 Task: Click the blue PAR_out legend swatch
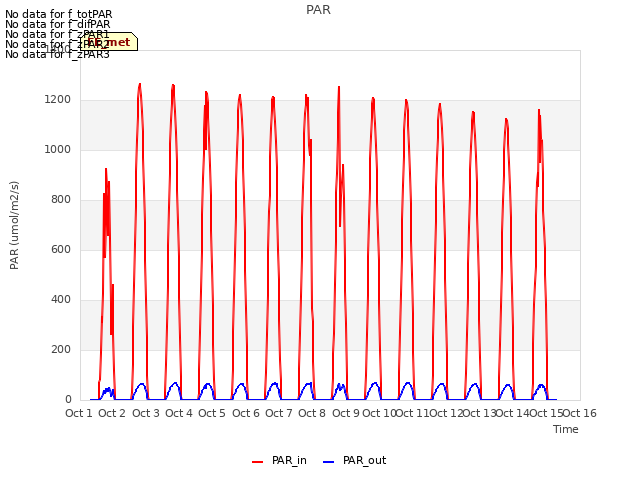[x=328, y=462]
